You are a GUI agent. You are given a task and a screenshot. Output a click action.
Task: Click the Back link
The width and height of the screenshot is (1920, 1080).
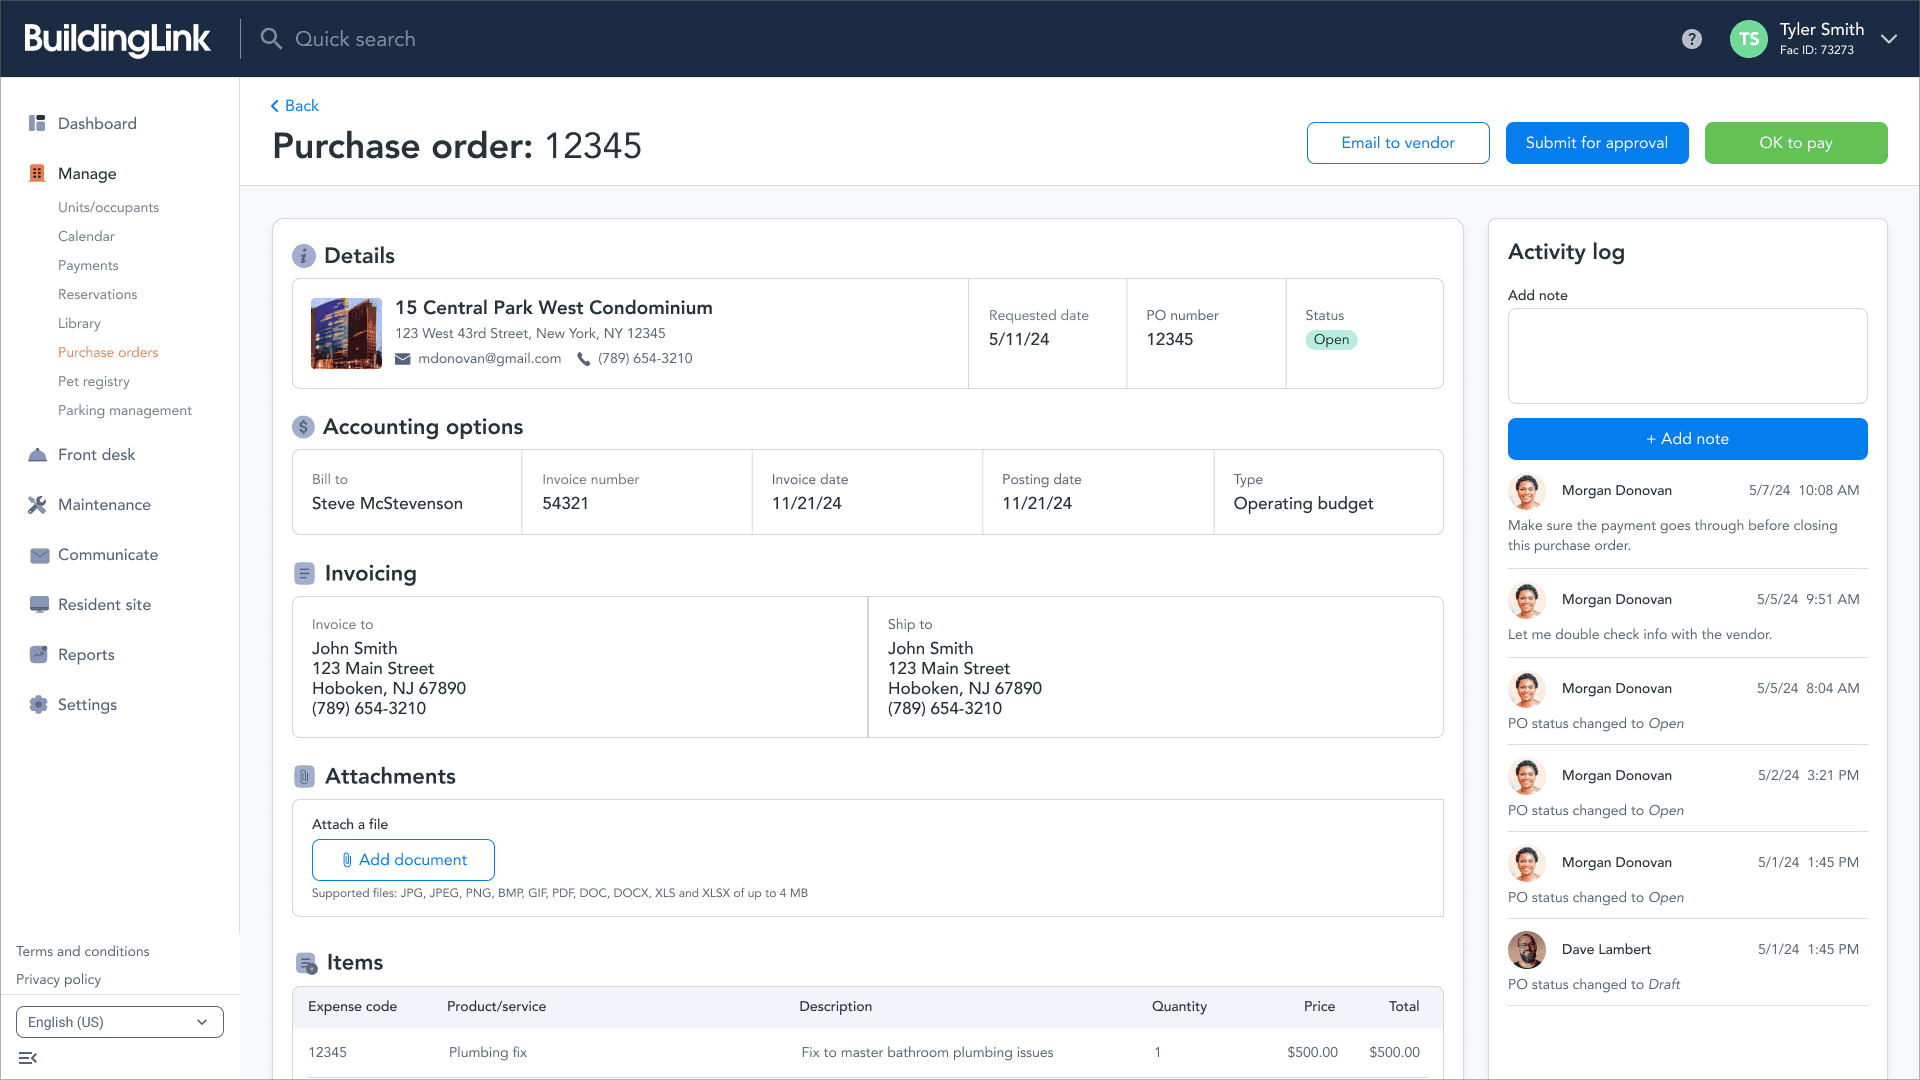pyautogui.click(x=295, y=106)
